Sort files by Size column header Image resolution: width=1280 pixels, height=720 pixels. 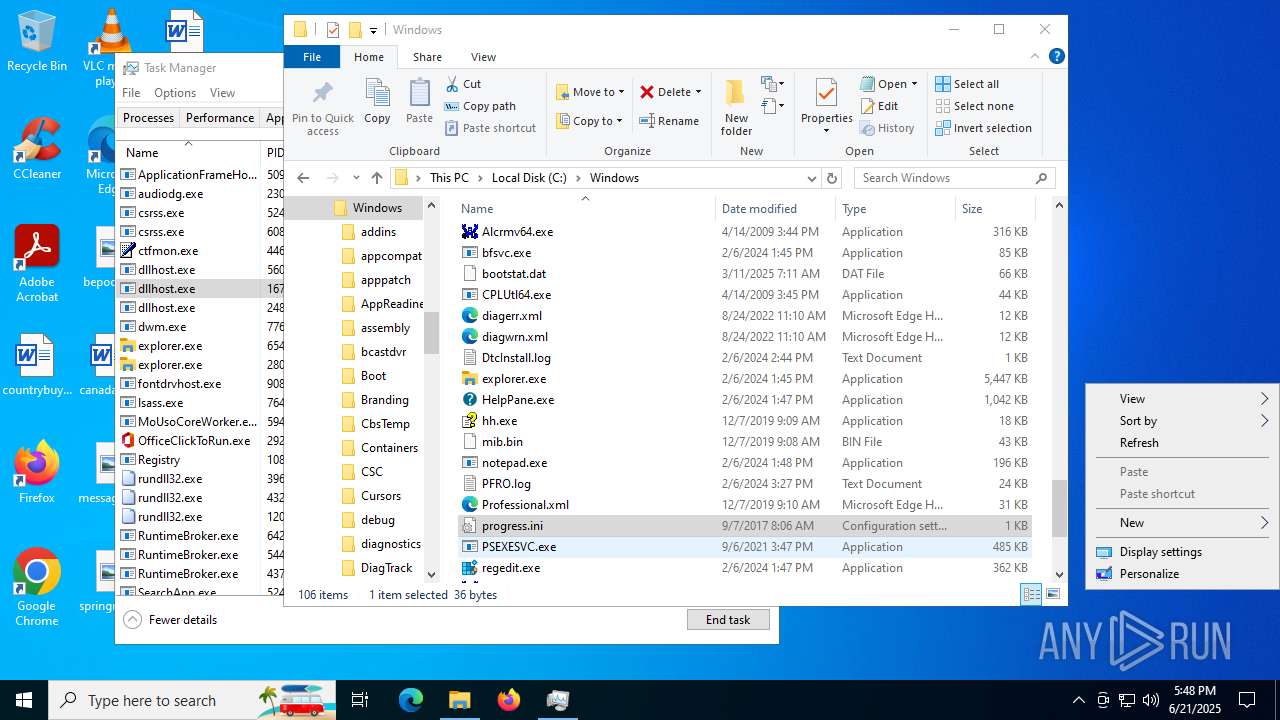pos(994,209)
